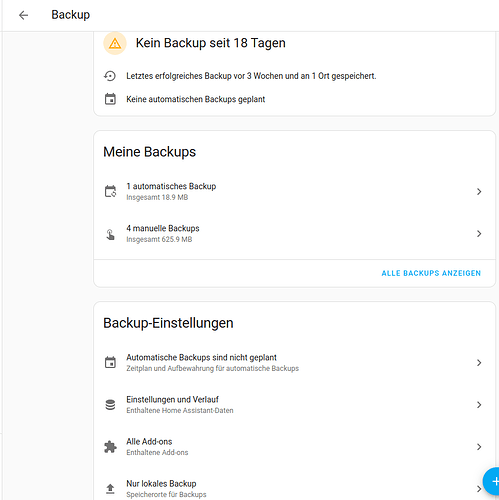The width and height of the screenshot is (499, 500).
Task: Click 'Insgesamt 18.9 MB' size text
Action: (157, 197)
